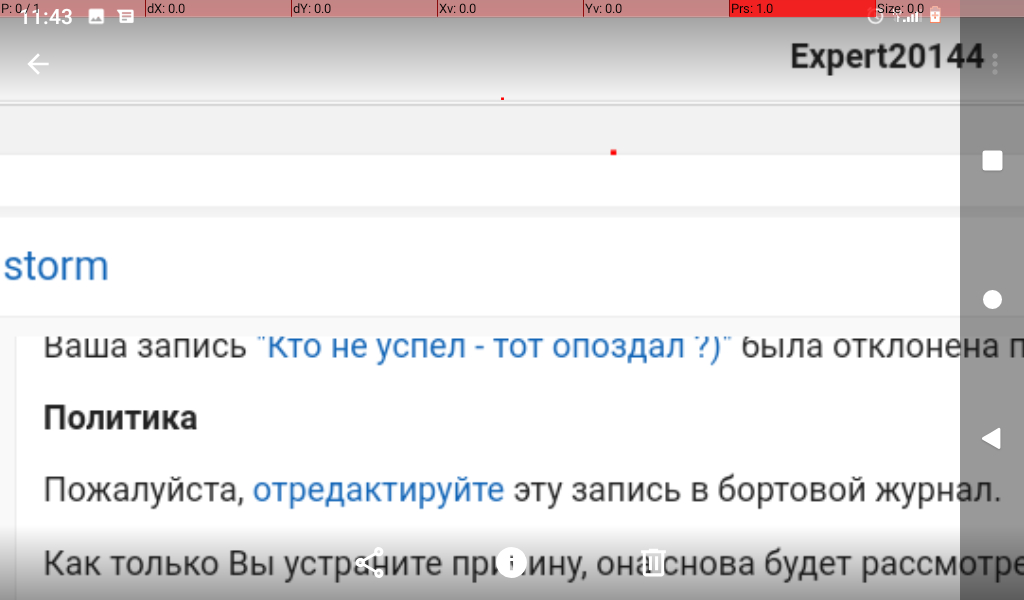Tap the battery icon in status bar
The width and height of the screenshot is (1024, 600).
click(x=935, y=15)
